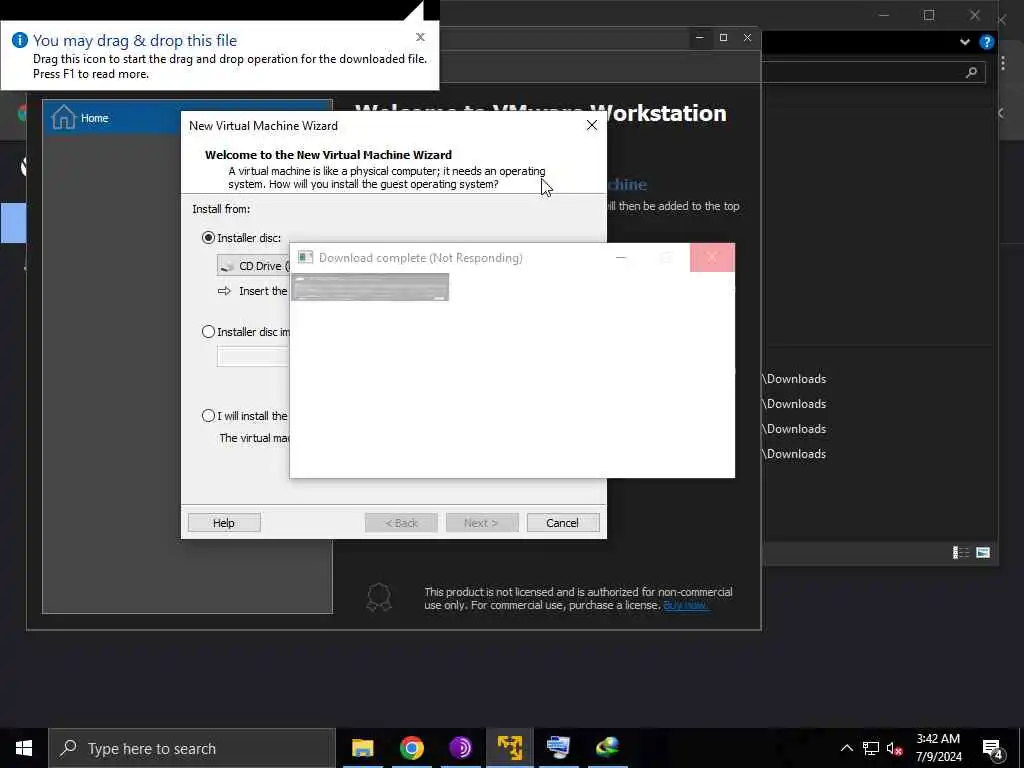The image size is (1024, 768).
Task: Open the three-dot menu behind File Explorer
Action: click(x=1003, y=63)
